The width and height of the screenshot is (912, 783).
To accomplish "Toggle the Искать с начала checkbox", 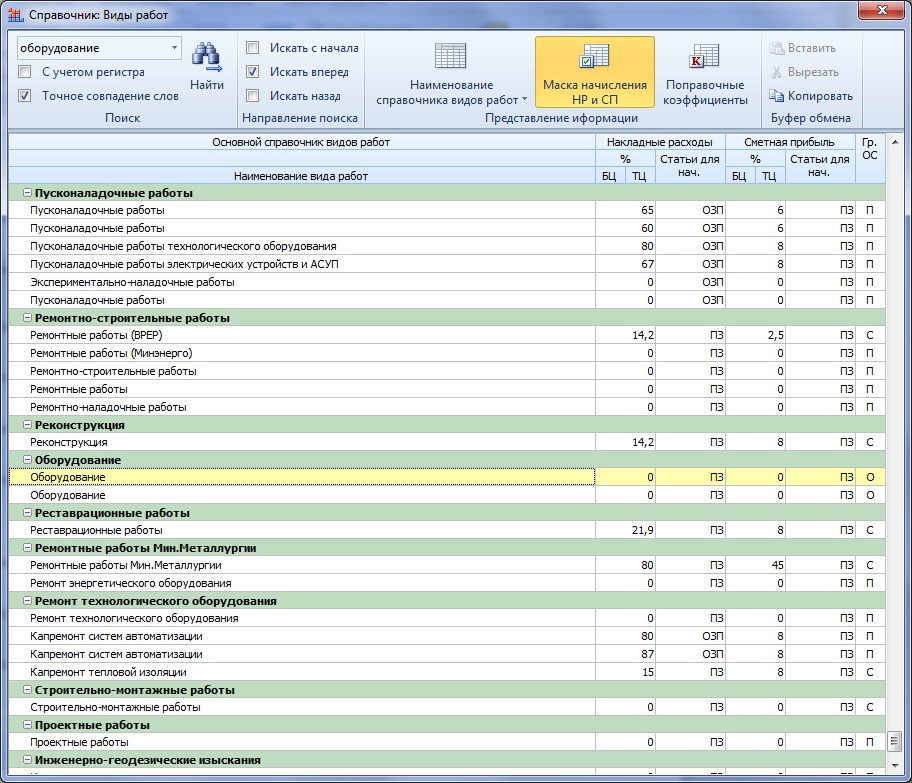I will (x=253, y=48).
